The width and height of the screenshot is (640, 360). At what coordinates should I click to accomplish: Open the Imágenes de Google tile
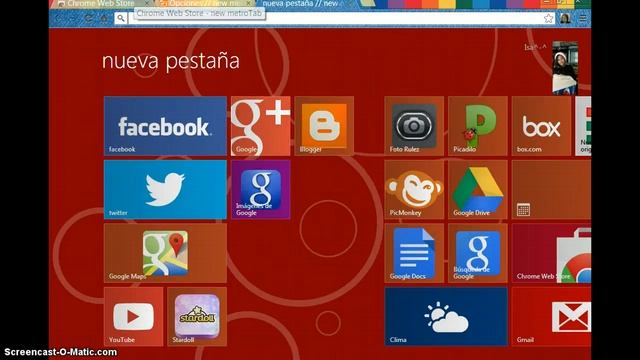point(260,189)
